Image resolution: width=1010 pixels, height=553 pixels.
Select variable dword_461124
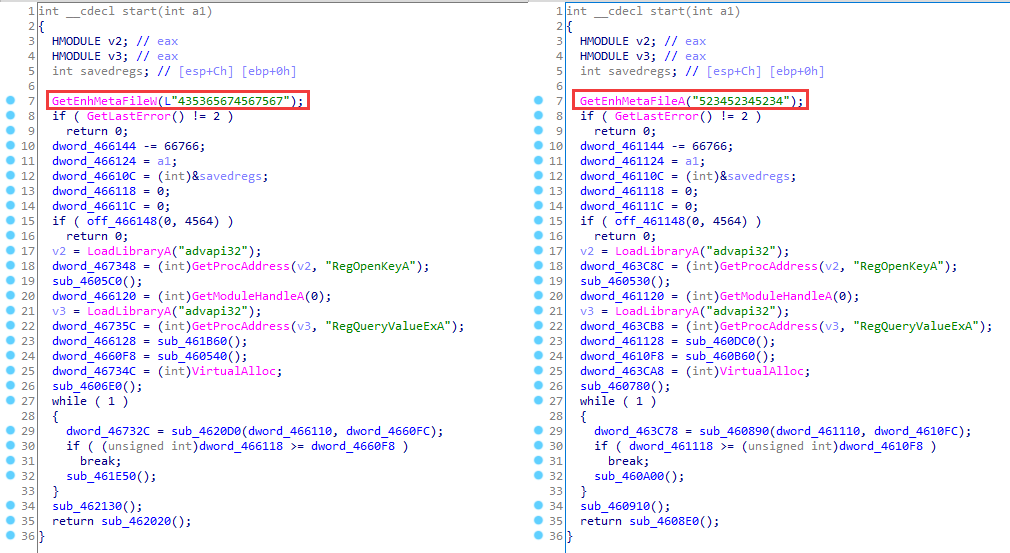tap(622, 161)
